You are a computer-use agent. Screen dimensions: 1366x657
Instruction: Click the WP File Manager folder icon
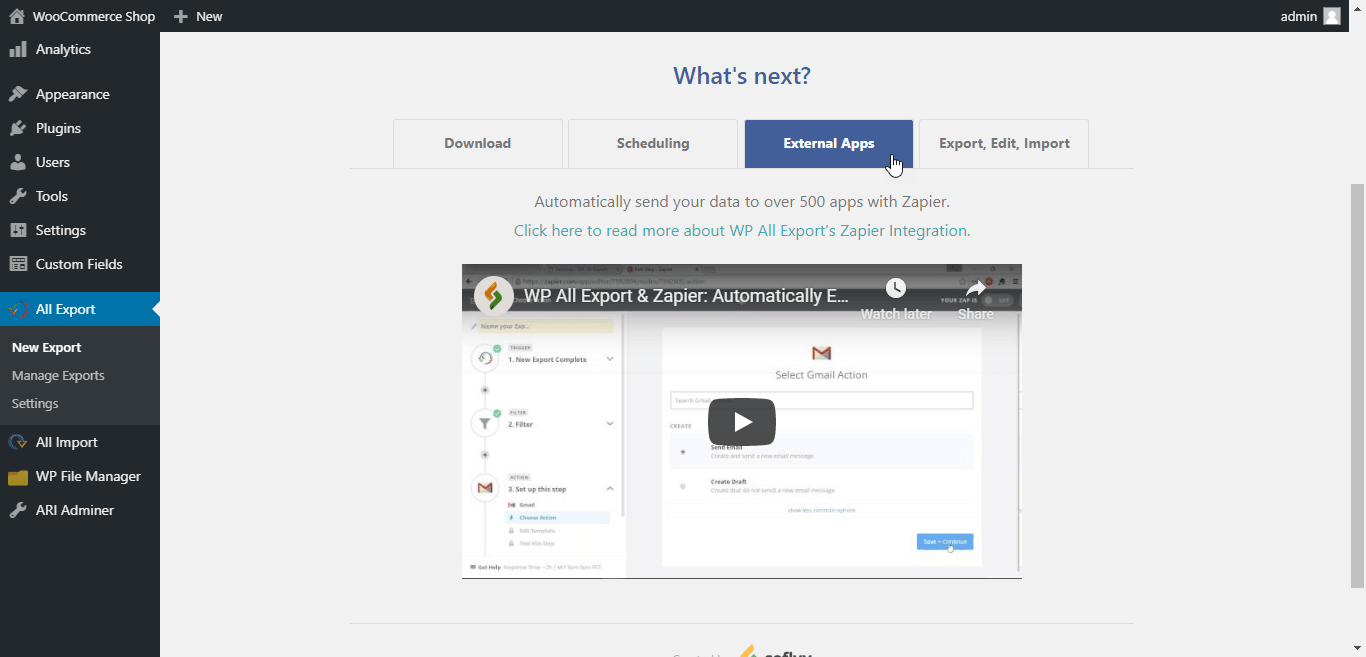coord(18,476)
